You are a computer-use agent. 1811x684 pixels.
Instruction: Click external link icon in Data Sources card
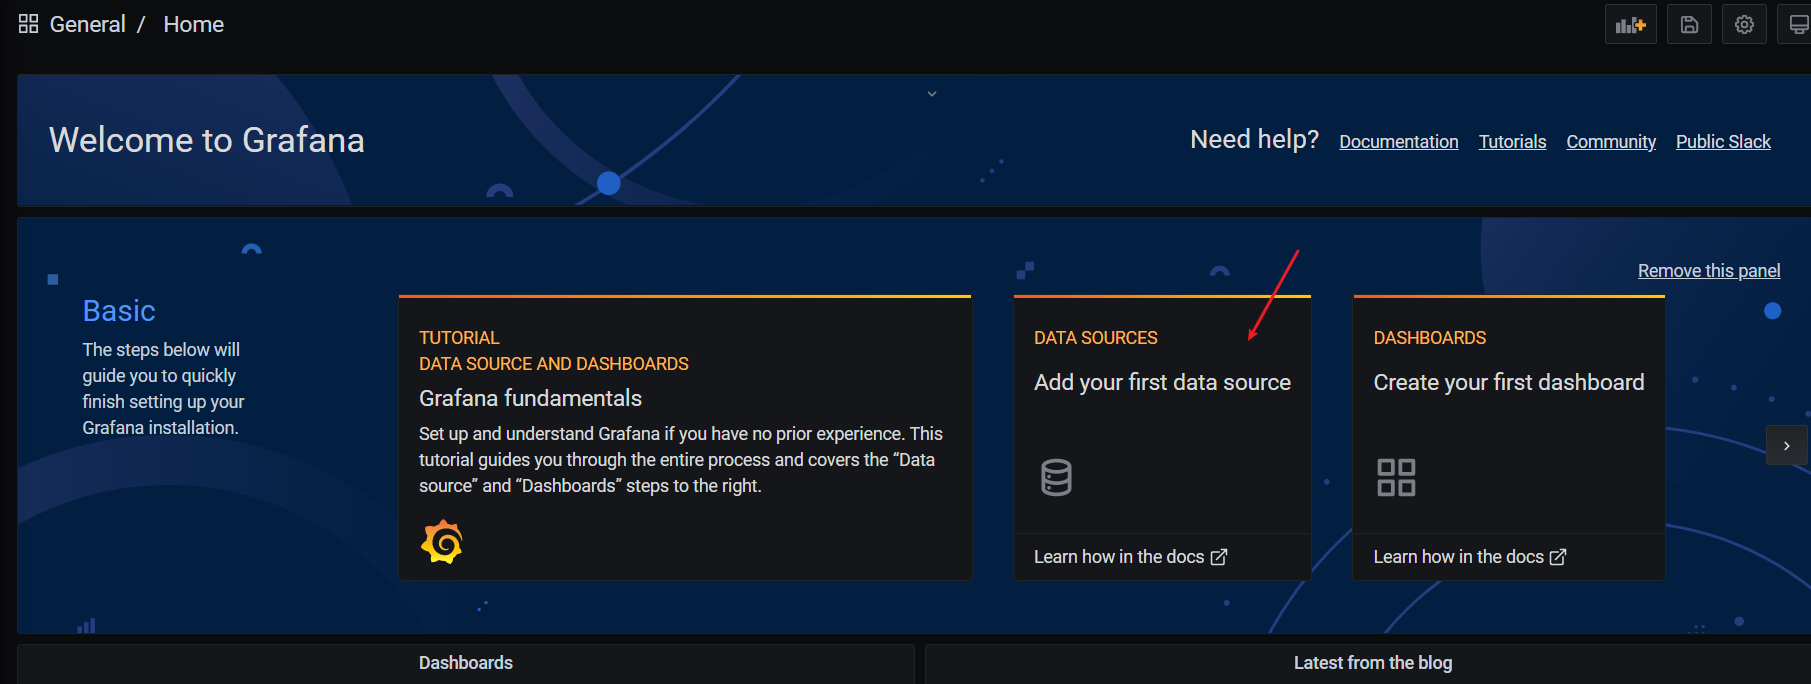1219,557
